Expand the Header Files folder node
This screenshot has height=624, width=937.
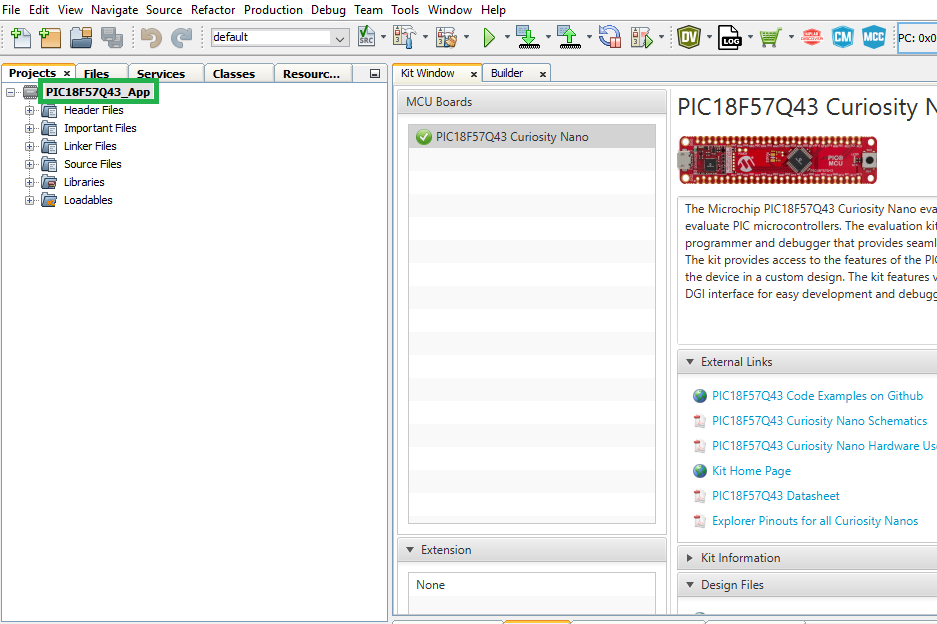pos(30,111)
